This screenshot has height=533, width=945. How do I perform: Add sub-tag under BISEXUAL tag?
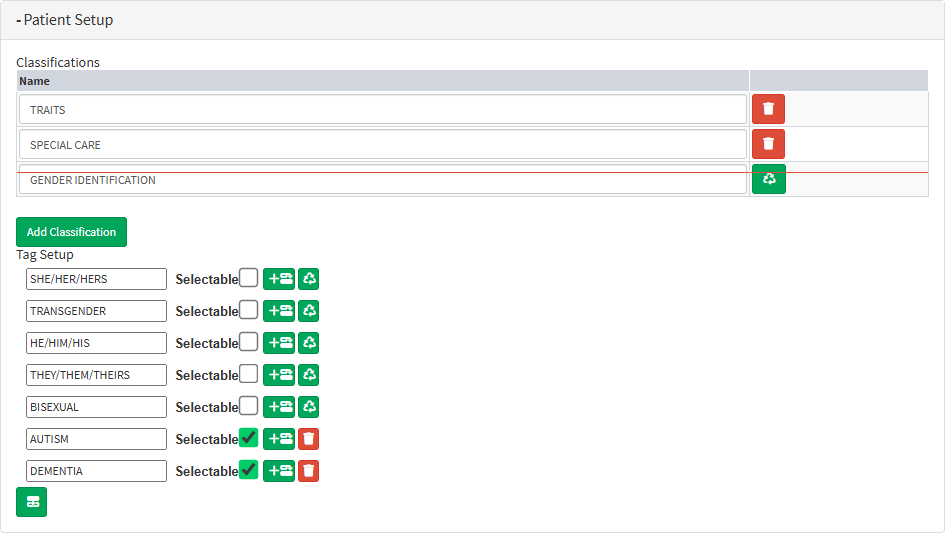(279, 407)
